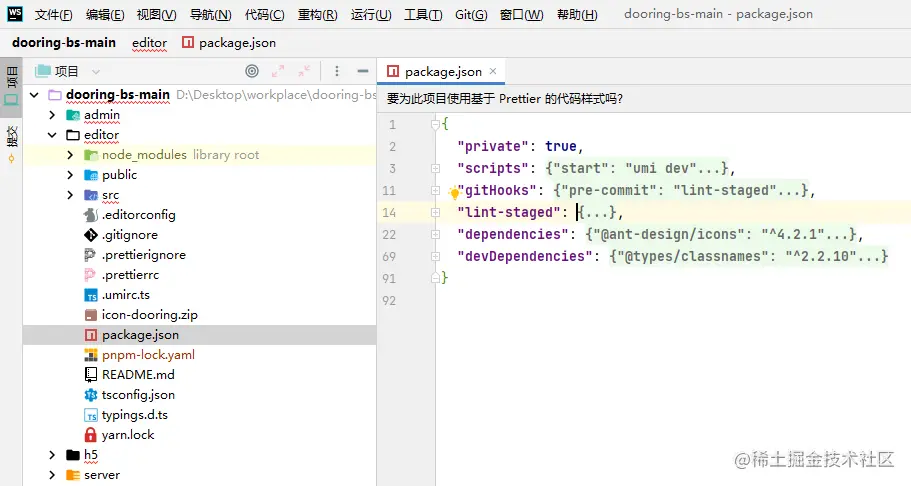The image size is (911, 486).
Task: Select the public folder icon
Action: tap(91, 175)
